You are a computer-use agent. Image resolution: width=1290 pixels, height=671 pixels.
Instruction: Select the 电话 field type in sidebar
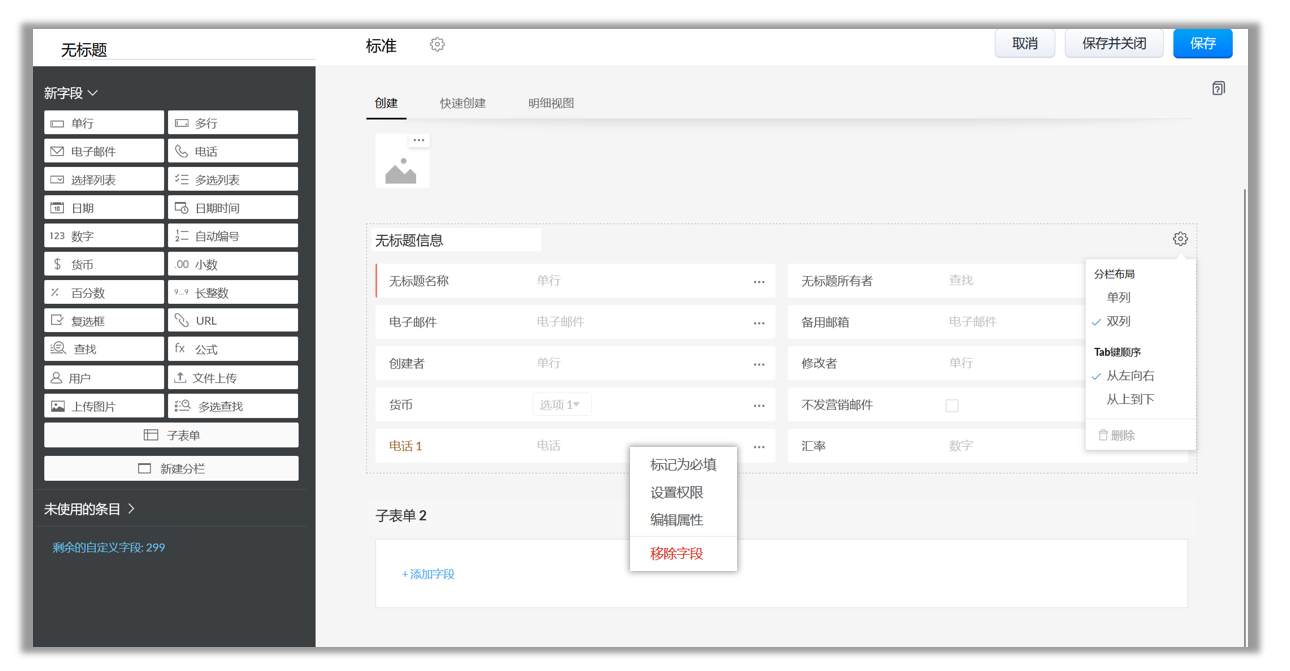tap(232, 151)
